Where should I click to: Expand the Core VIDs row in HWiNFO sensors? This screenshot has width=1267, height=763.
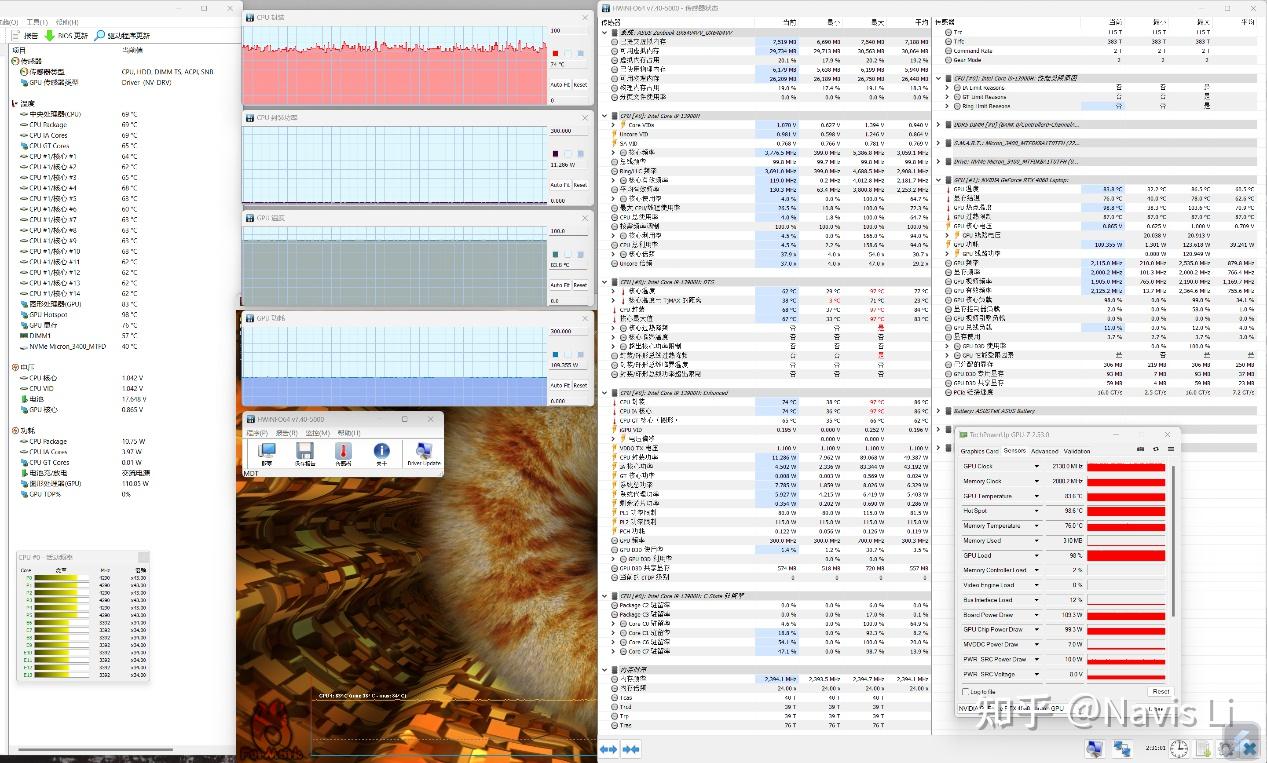613,125
